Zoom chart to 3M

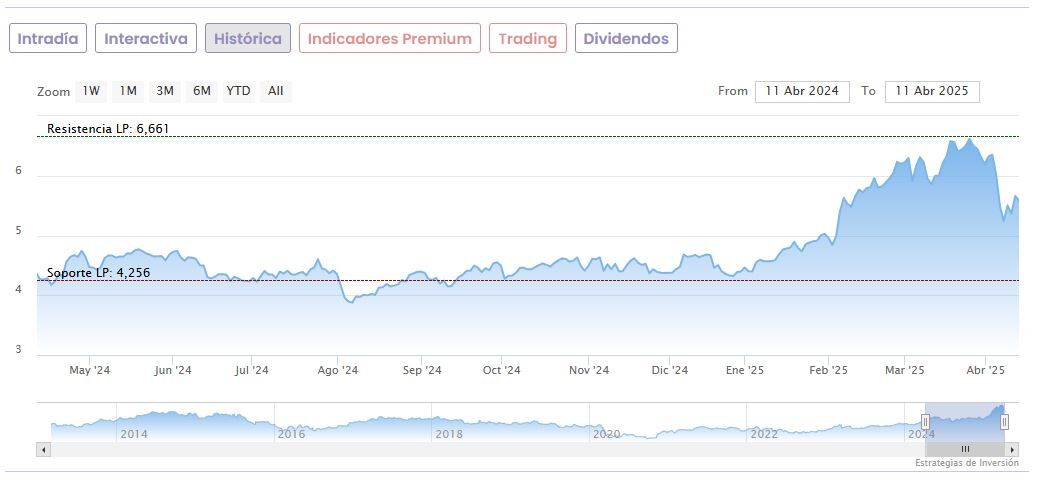165,91
